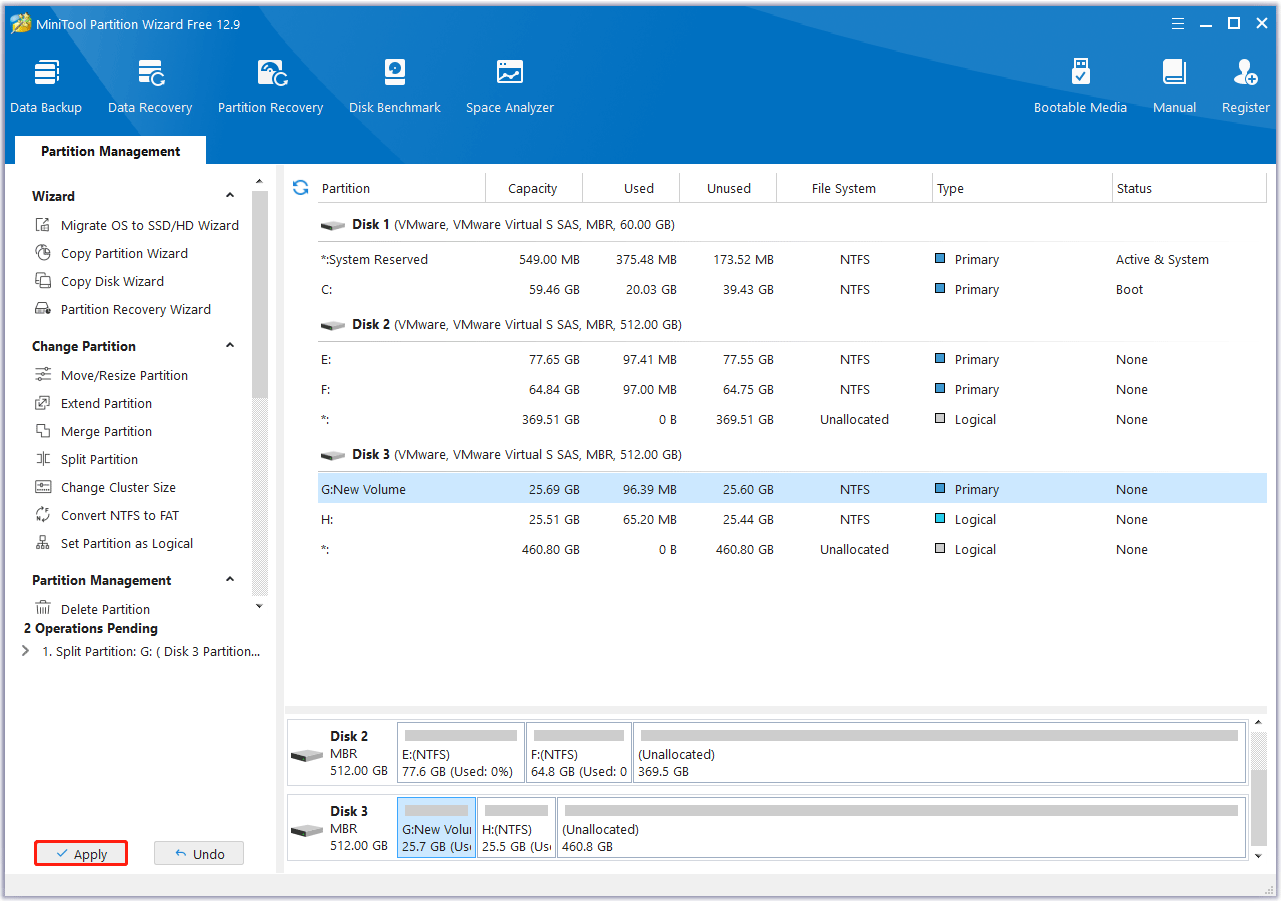
Task: Select Disk 1 header row
Action: pos(792,225)
